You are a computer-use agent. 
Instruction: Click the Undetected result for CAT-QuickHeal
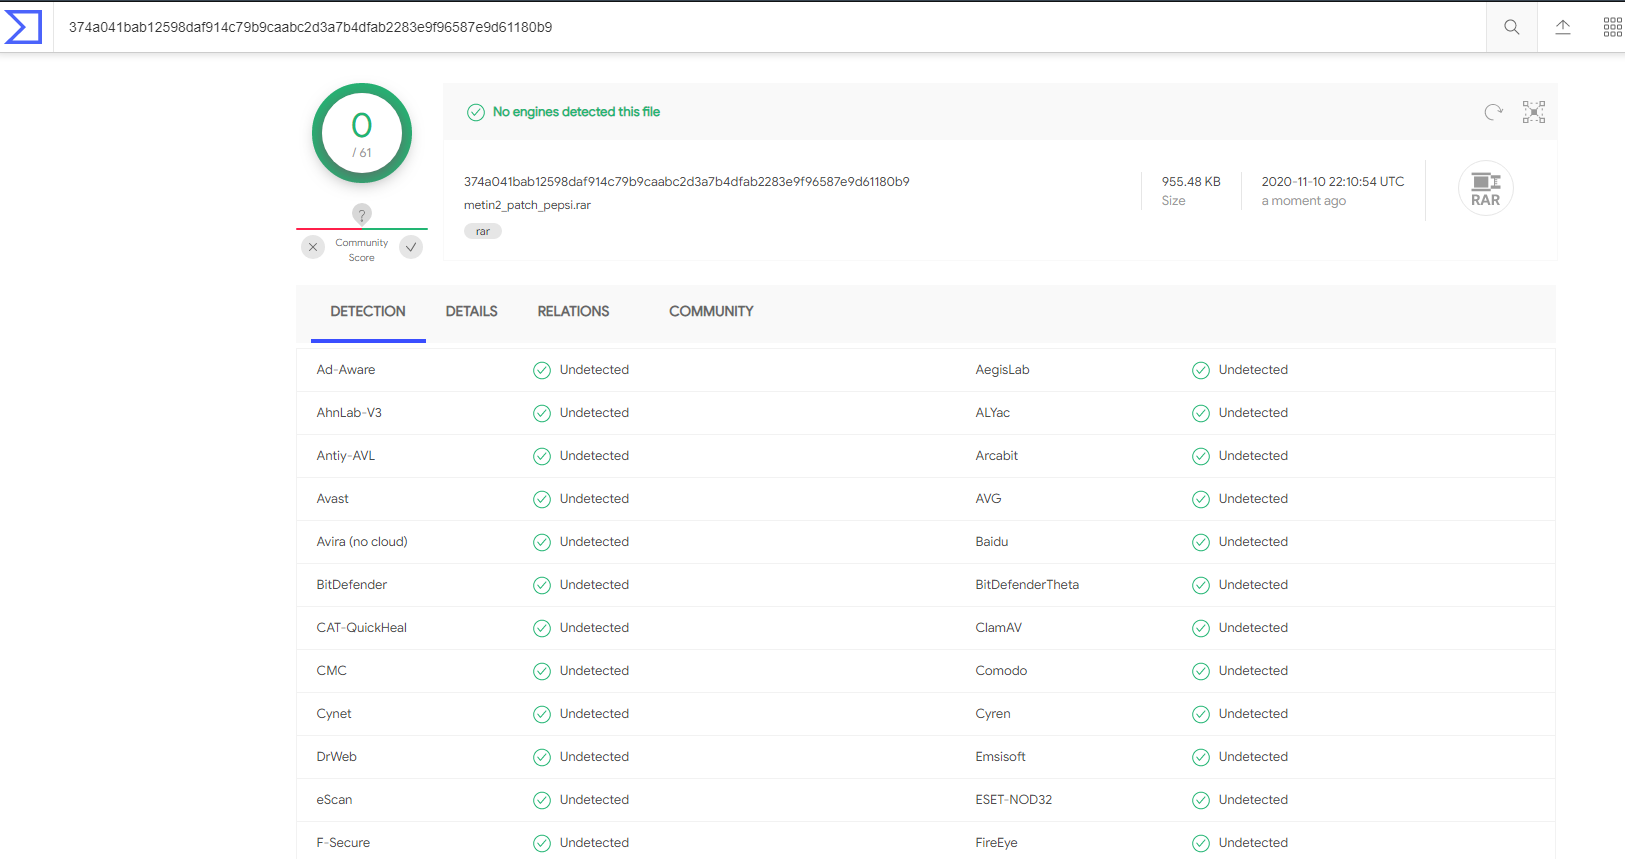(594, 628)
